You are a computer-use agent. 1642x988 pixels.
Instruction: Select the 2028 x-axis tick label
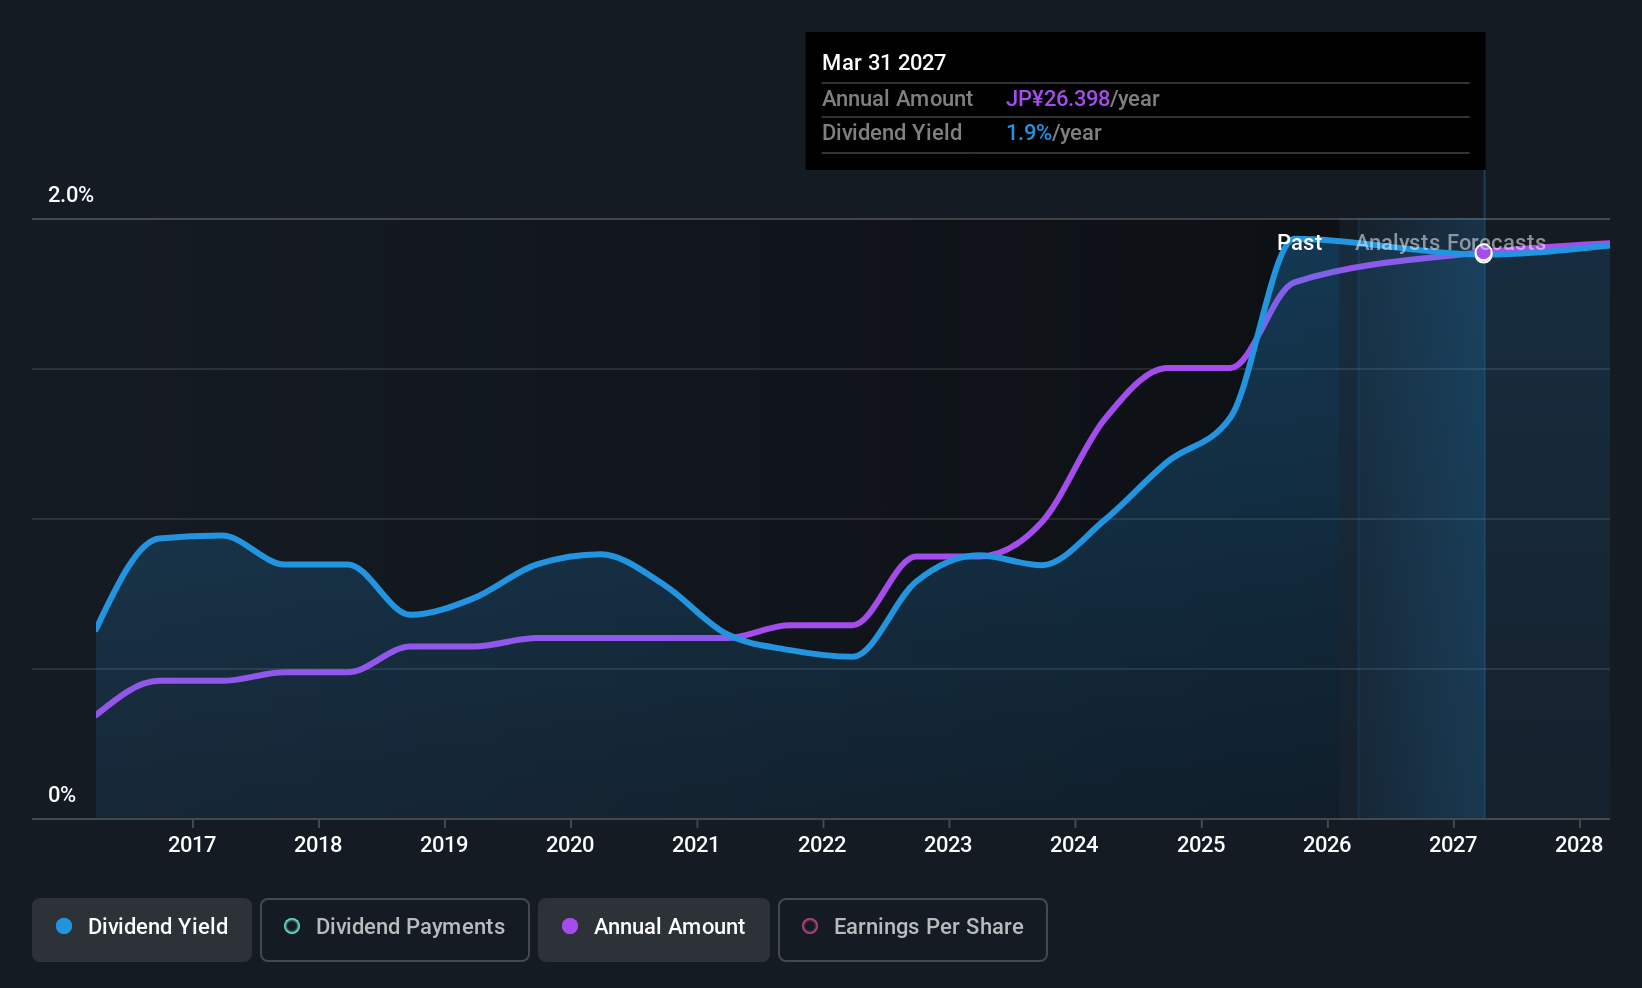(x=1579, y=845)
